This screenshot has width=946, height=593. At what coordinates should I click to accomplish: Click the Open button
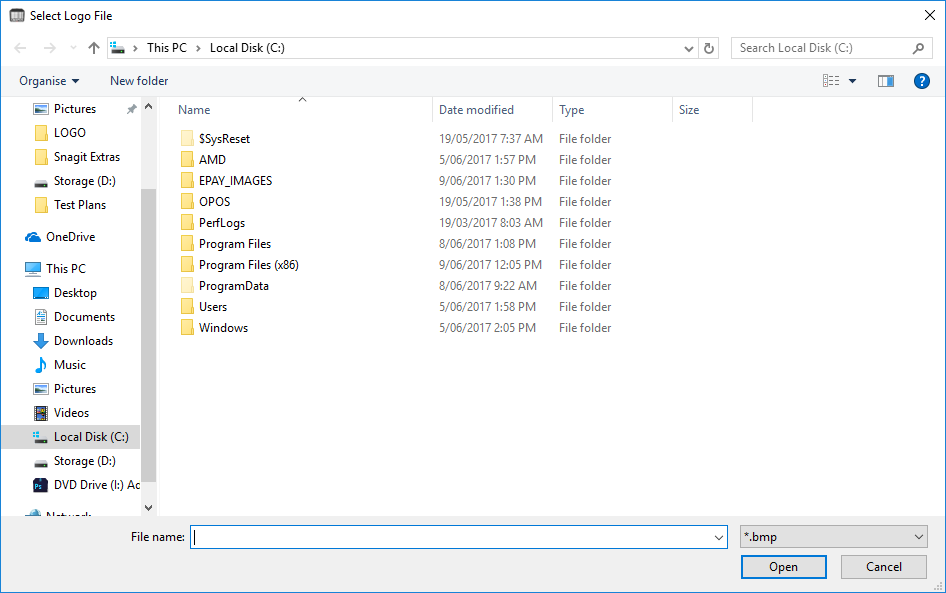pyautogui.click(x=783, y=567)
